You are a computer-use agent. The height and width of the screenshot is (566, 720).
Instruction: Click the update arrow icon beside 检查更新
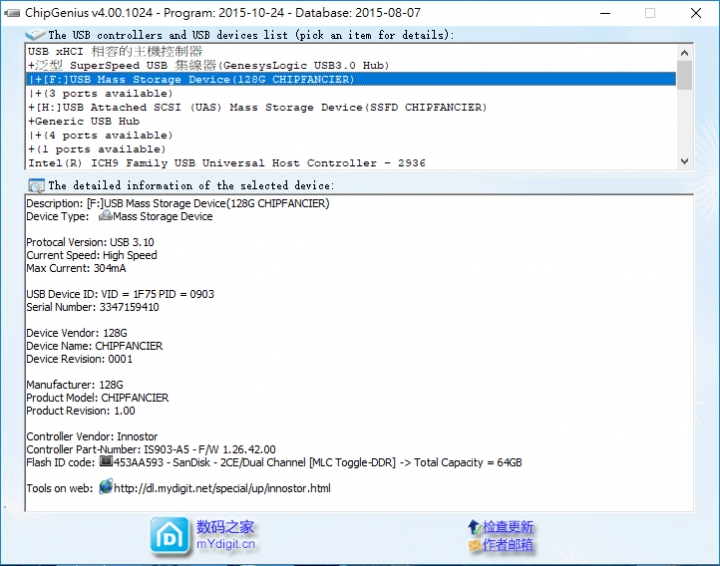tap(474, 527)
